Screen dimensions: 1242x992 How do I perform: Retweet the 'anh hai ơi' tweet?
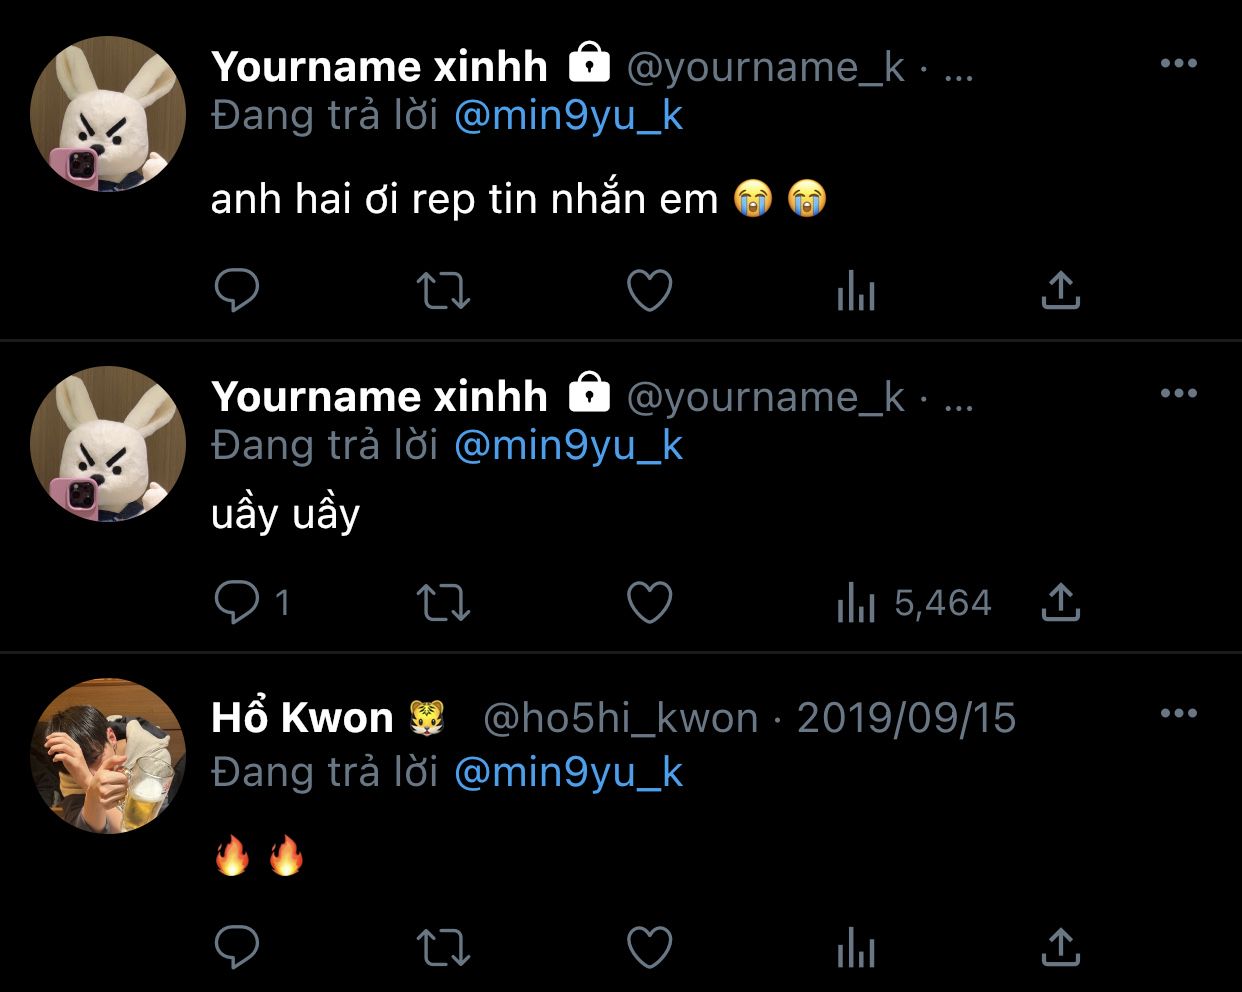442,291
